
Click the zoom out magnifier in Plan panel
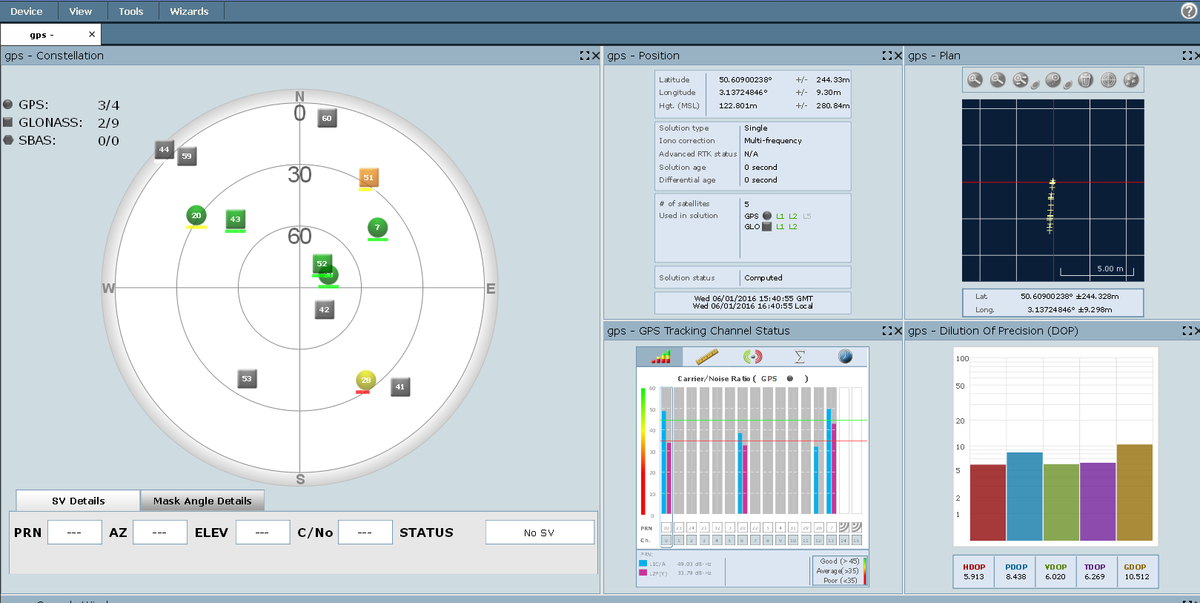[997, 80]
